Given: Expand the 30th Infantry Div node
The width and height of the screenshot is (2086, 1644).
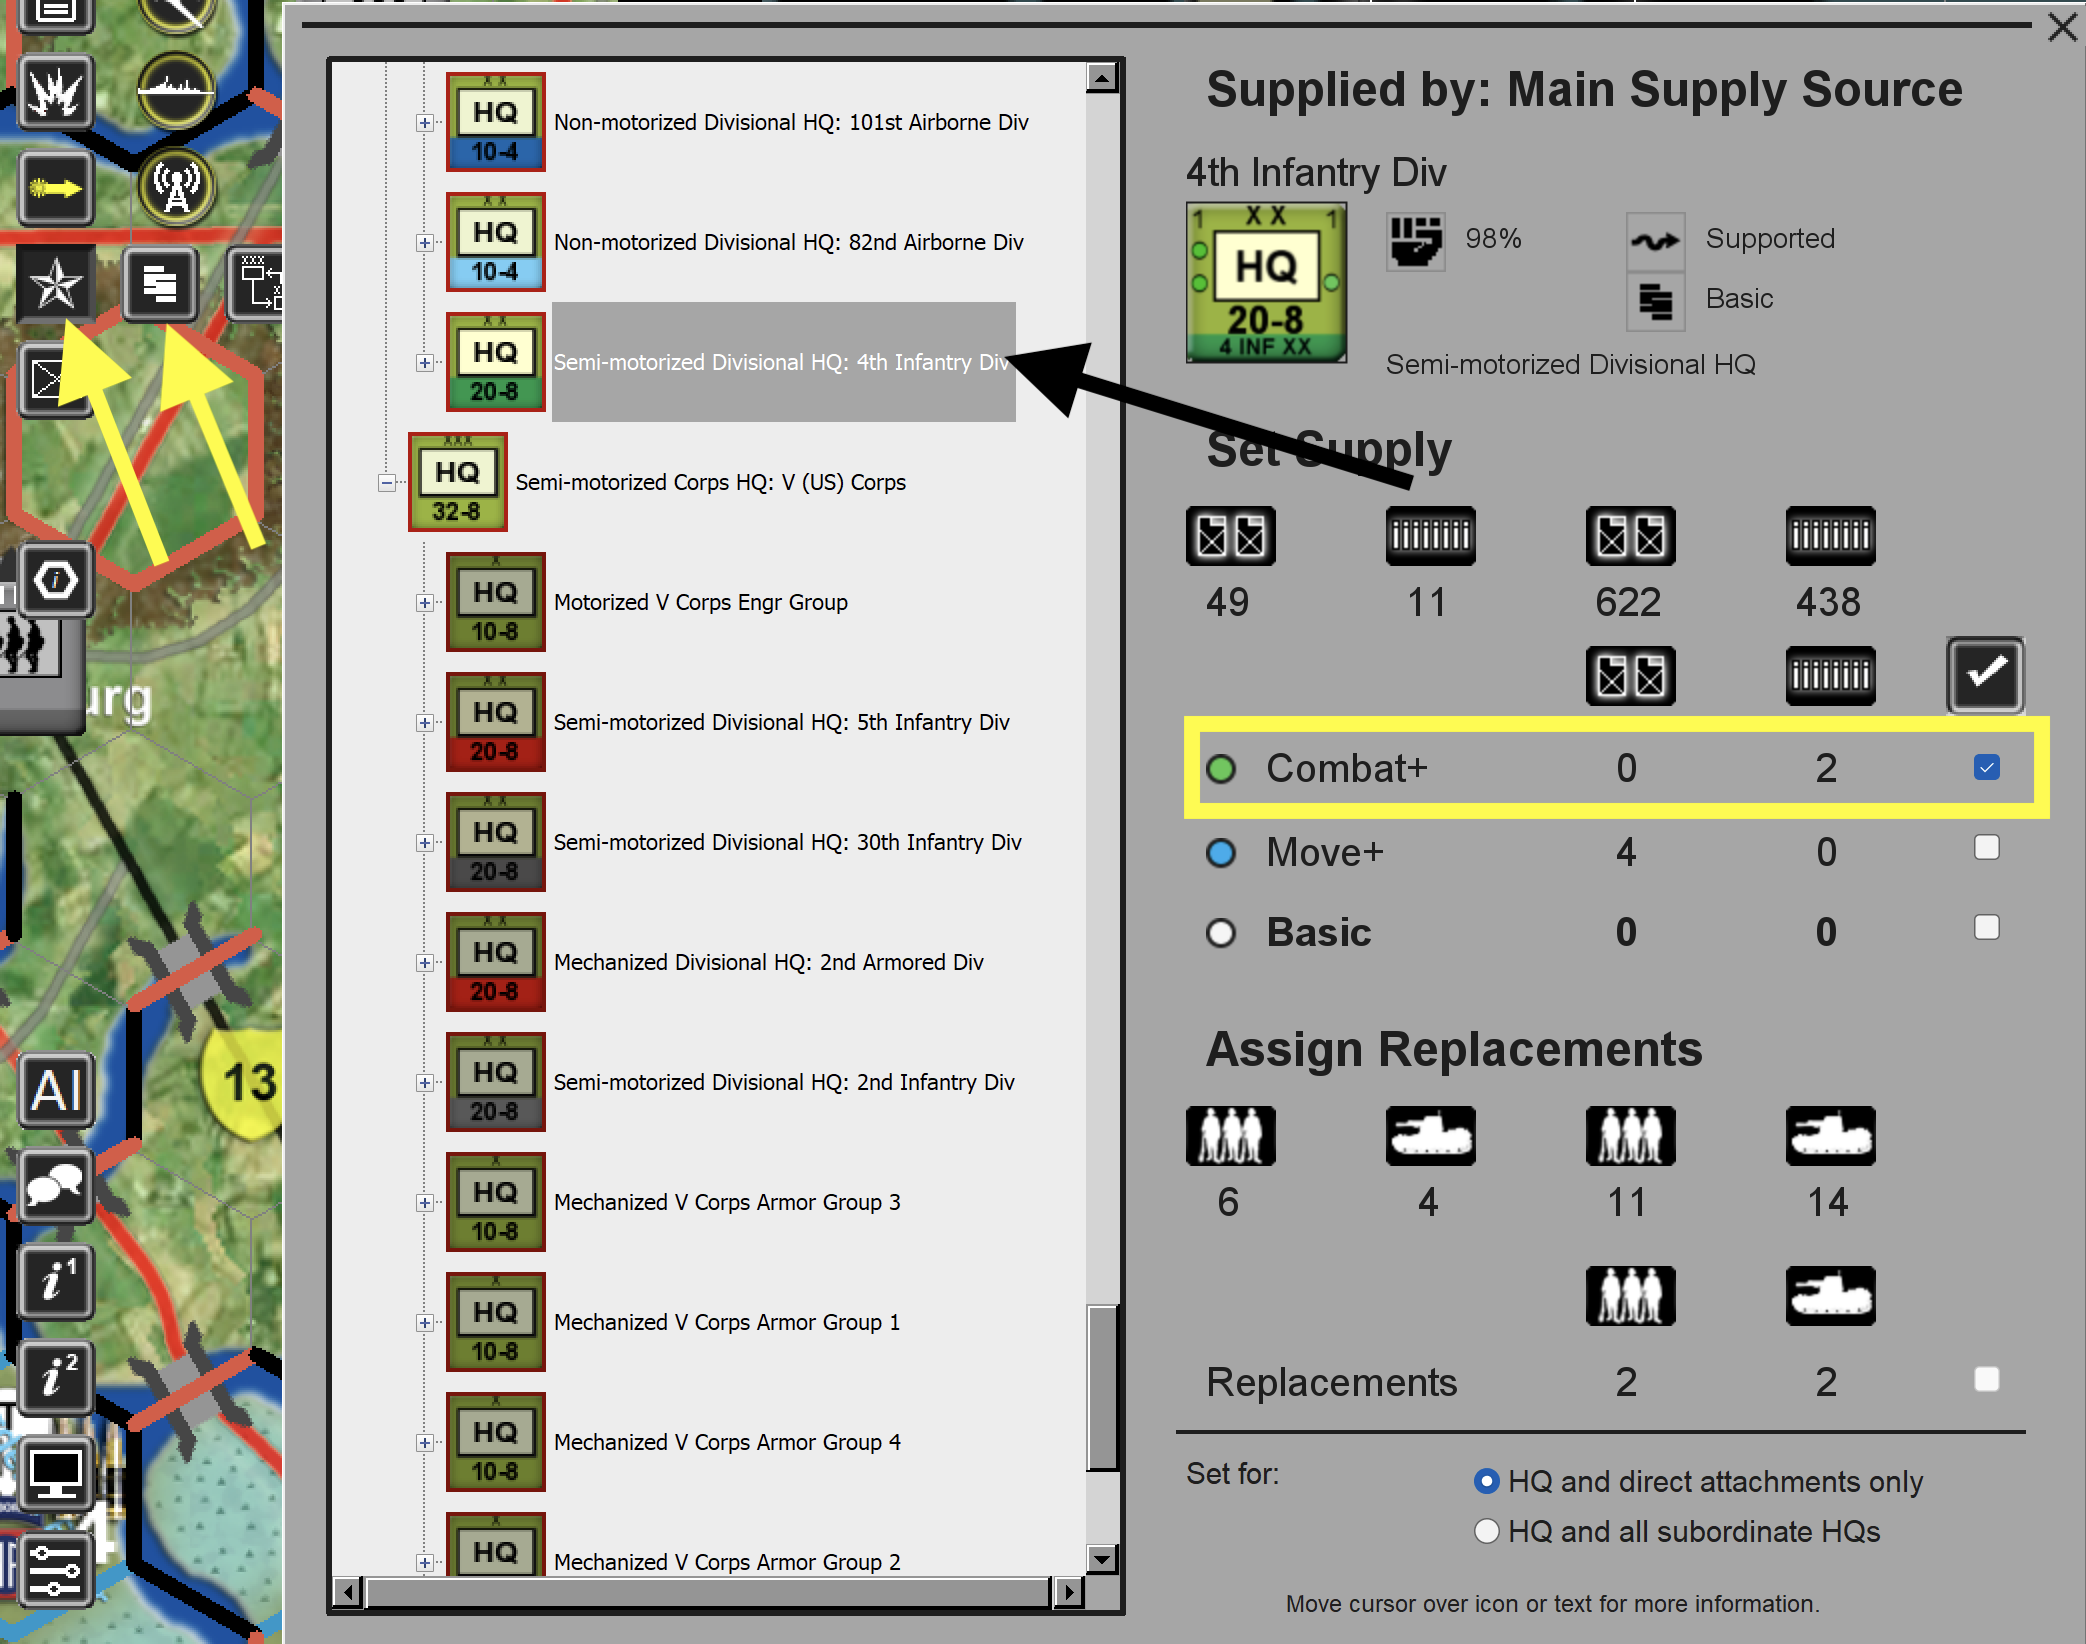Looking at the screenshot, I should [425, 843].
